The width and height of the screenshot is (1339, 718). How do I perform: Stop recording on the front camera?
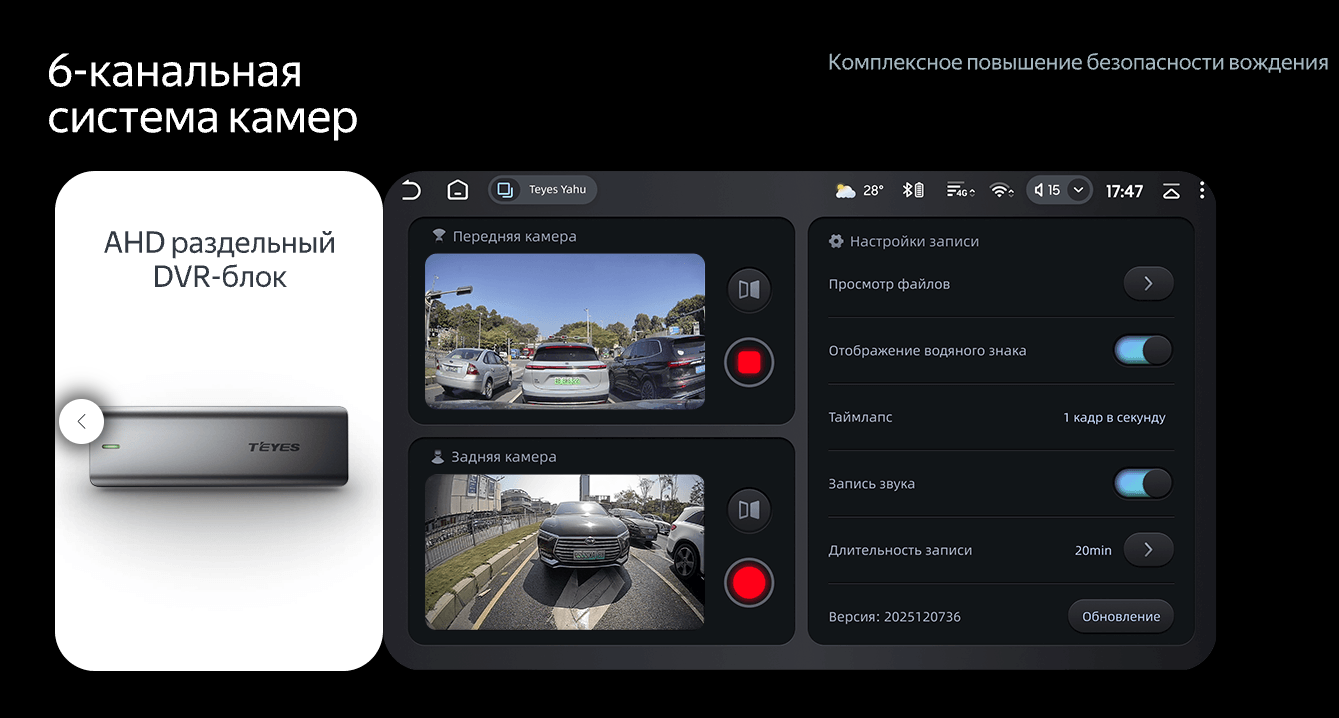tap(749, 362)
